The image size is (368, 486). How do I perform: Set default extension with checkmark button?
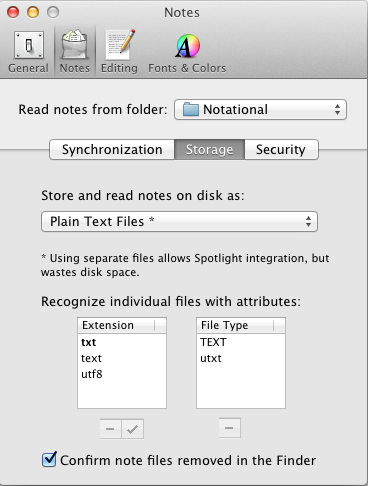(133, 429)
